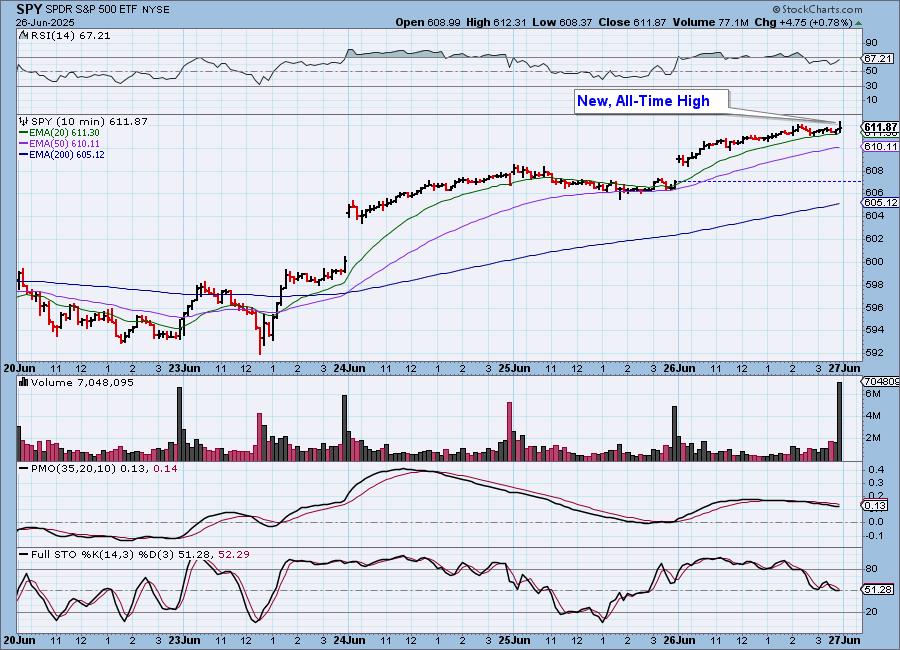Click the High 612.31 value
The image size is (900, 650).
point(498,22)
